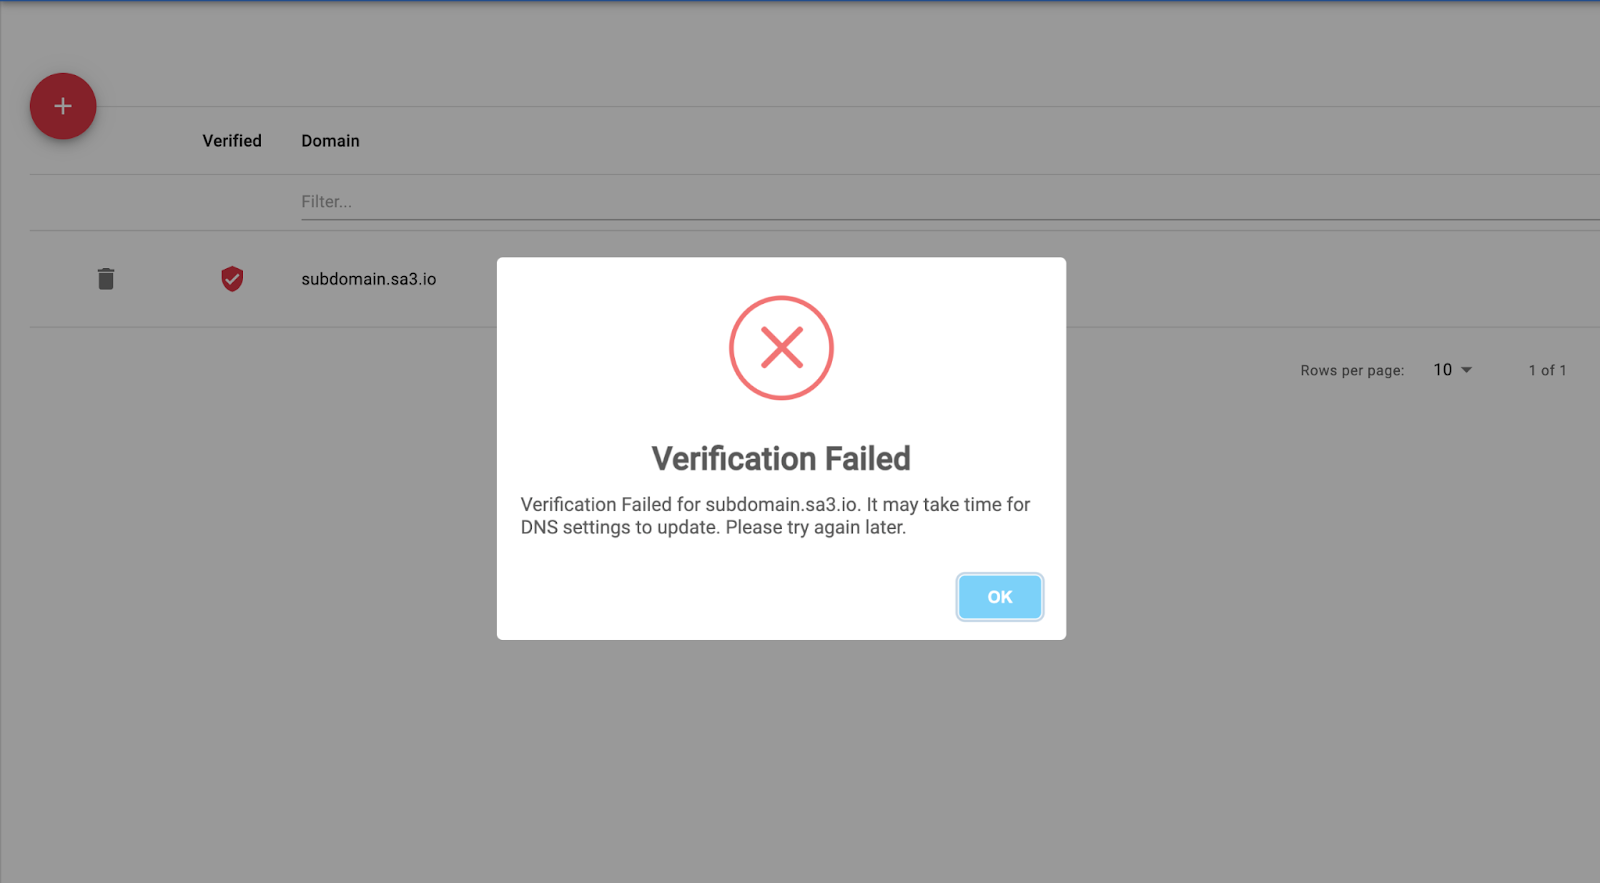Sort by the Verified column header
Screen dimensions: 1600x883
(232, 141)
